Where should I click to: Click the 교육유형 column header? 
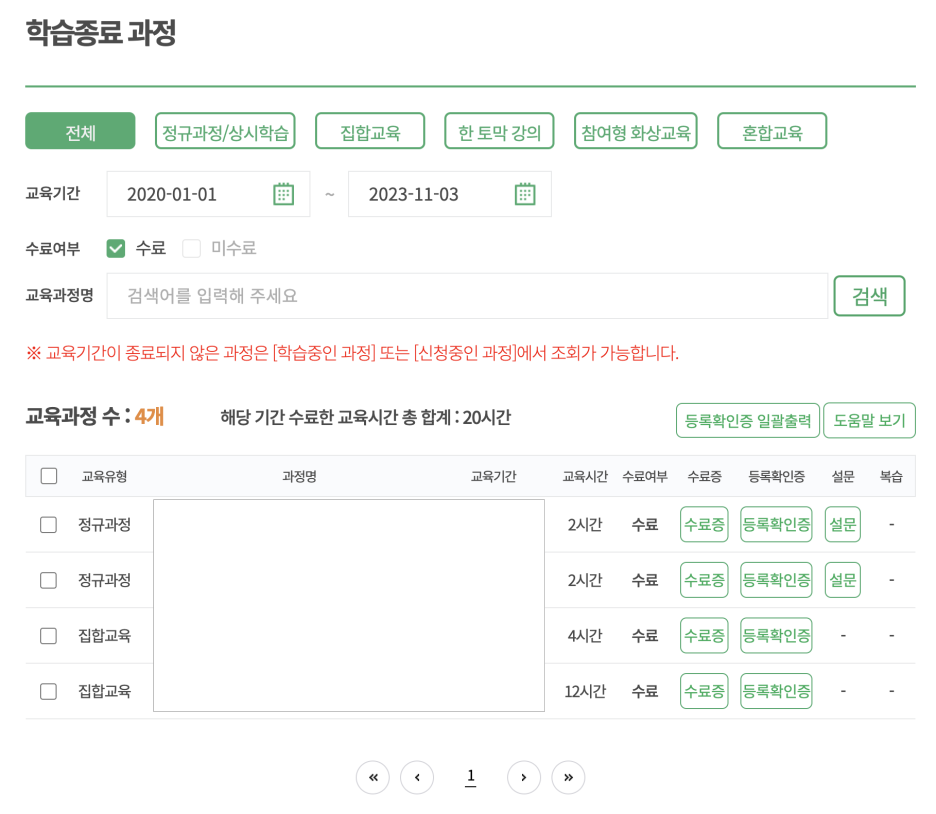[104, 476]
